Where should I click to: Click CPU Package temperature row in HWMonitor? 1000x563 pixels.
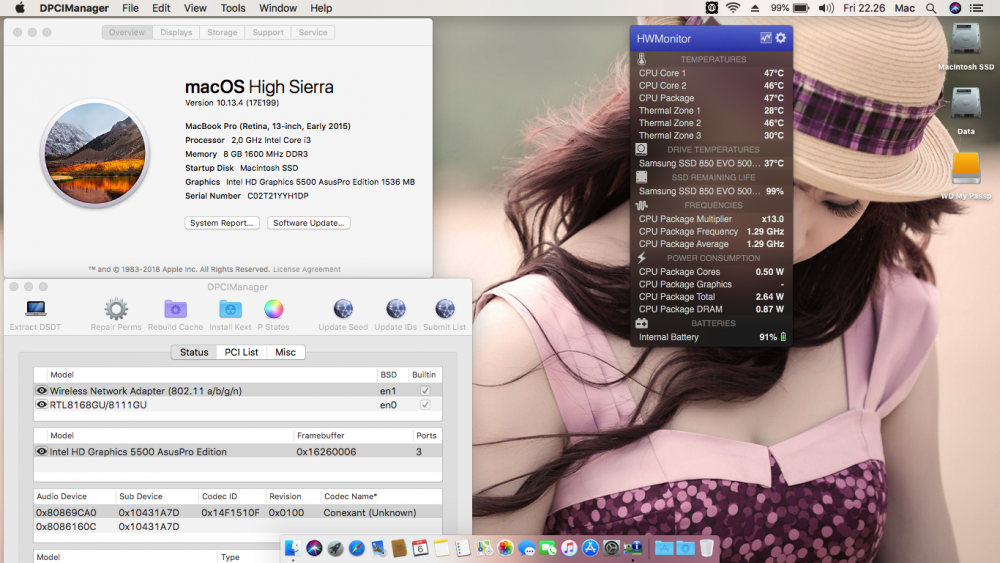point(711,98)
